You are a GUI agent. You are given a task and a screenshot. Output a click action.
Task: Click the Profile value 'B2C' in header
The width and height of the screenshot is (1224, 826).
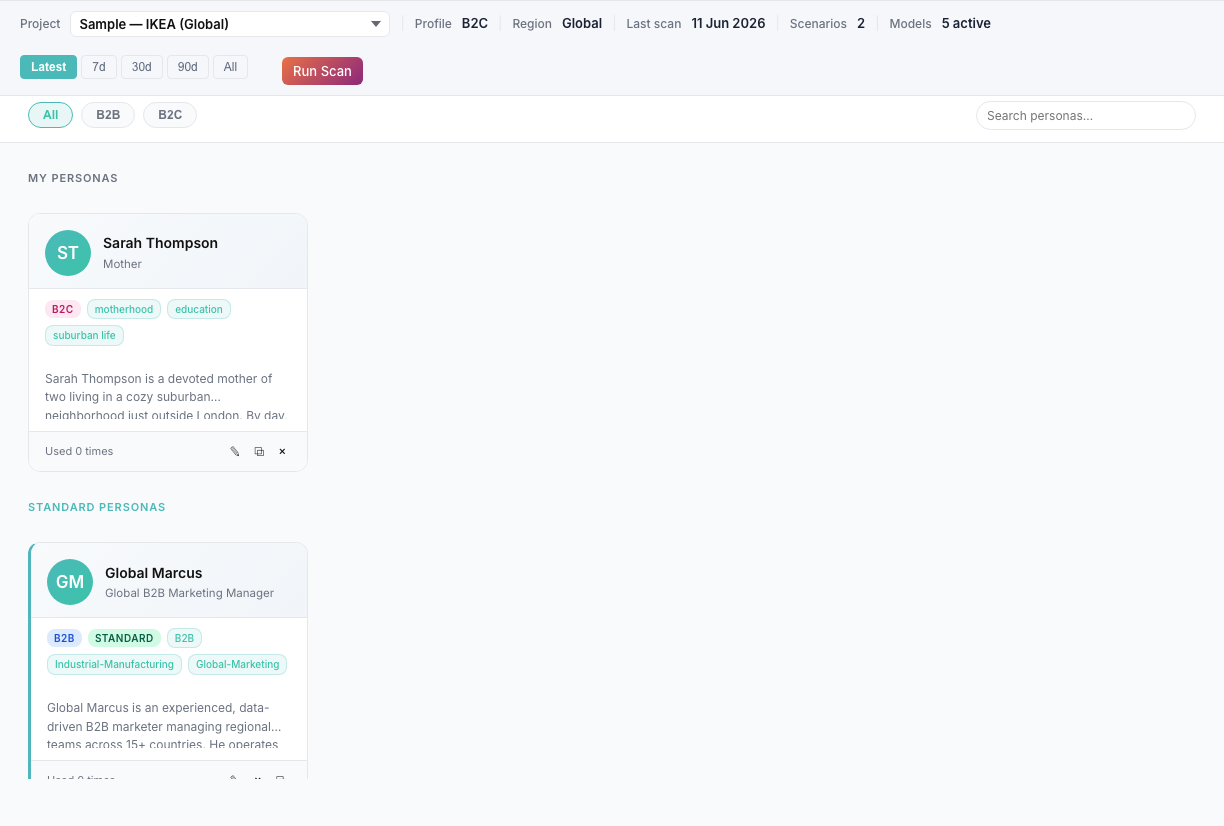475,23
